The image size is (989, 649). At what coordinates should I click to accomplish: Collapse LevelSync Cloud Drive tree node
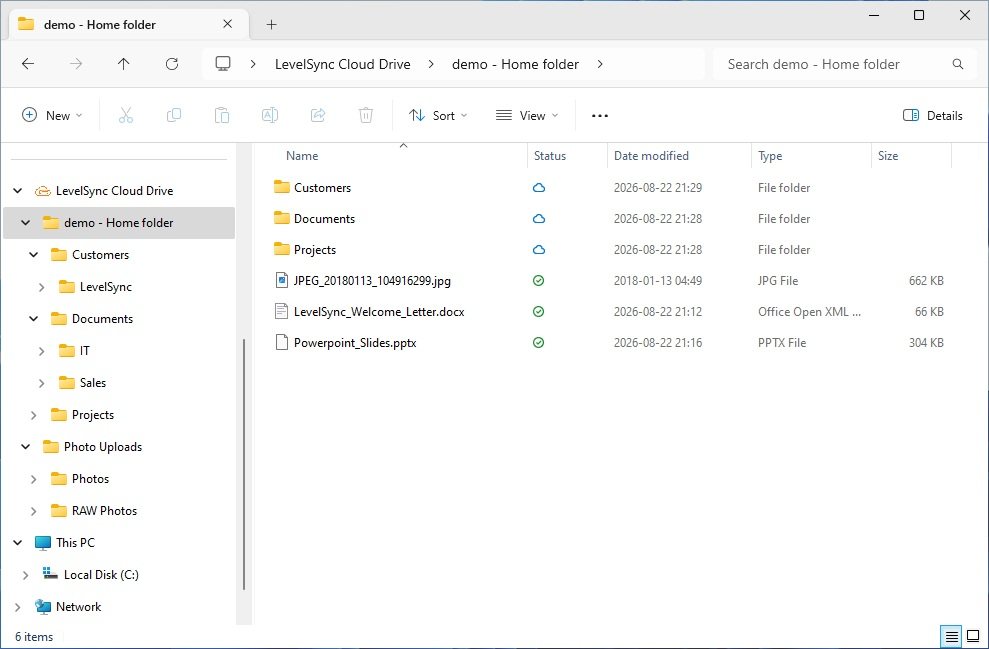tap(18, 190)
